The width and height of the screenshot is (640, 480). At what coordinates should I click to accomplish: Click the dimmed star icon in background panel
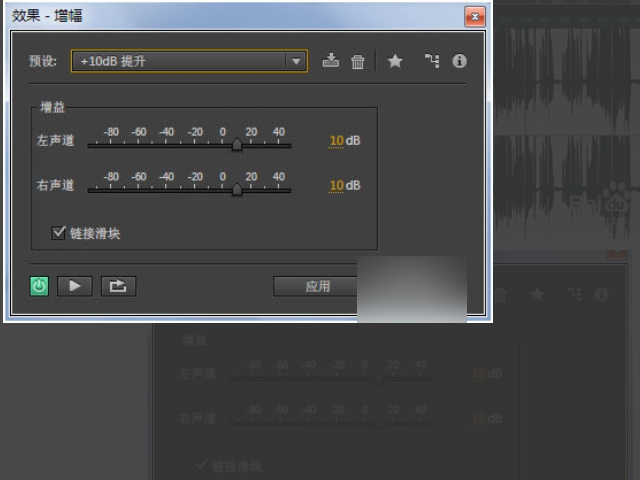point(537,294)
